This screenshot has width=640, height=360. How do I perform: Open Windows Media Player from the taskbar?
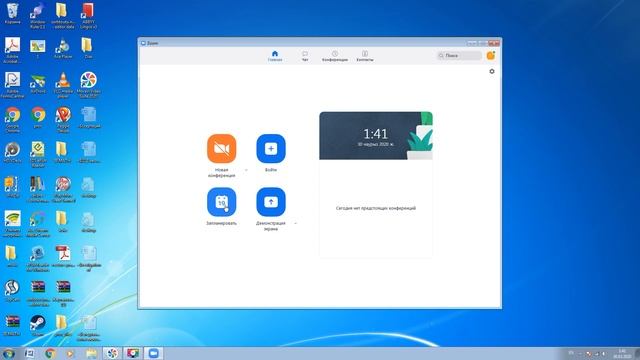[x=70, y=353]
